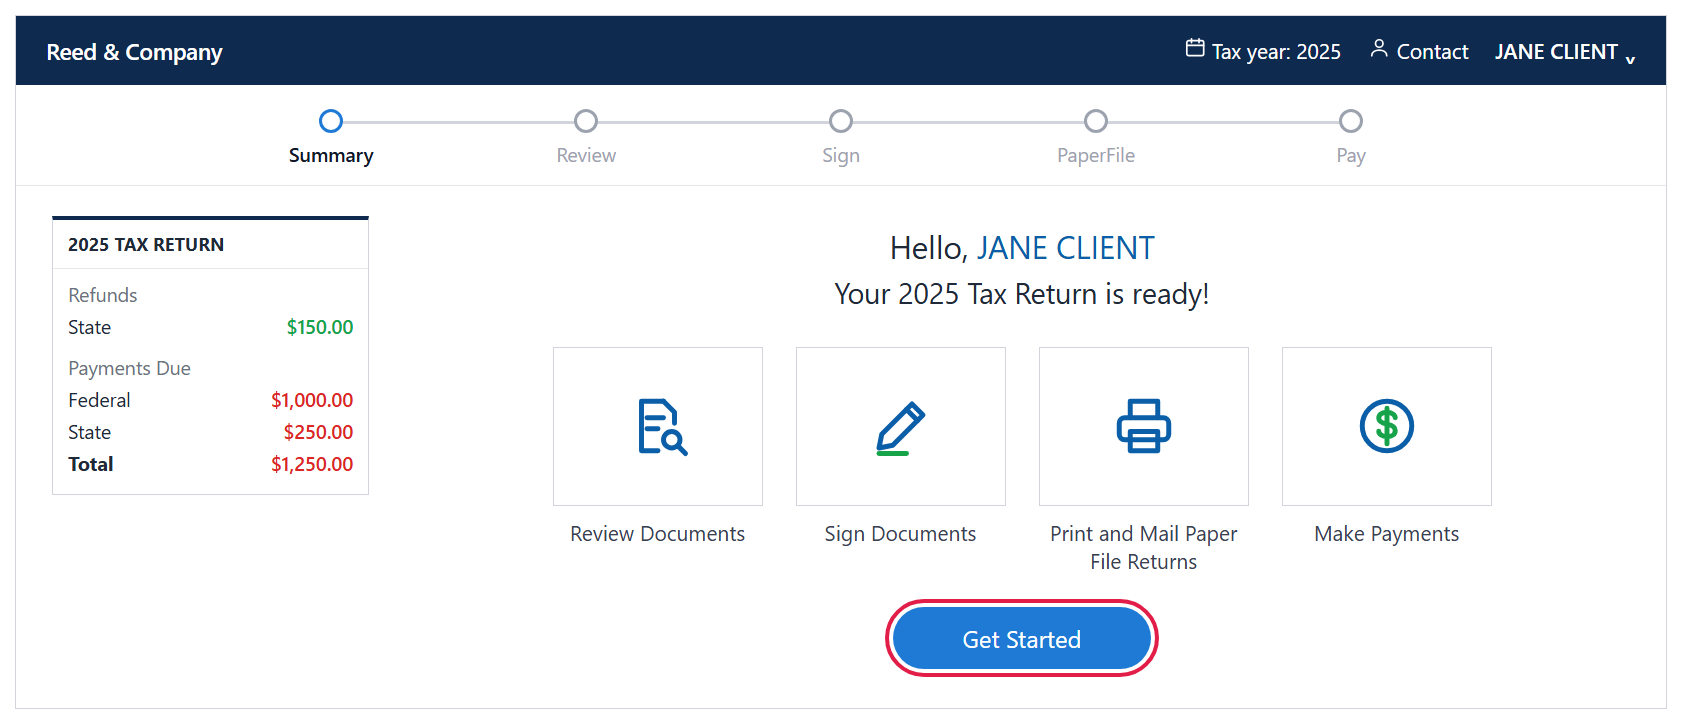Select the $150.00 state refund amount
The image size is (1683, 720).
coord(320,327)
